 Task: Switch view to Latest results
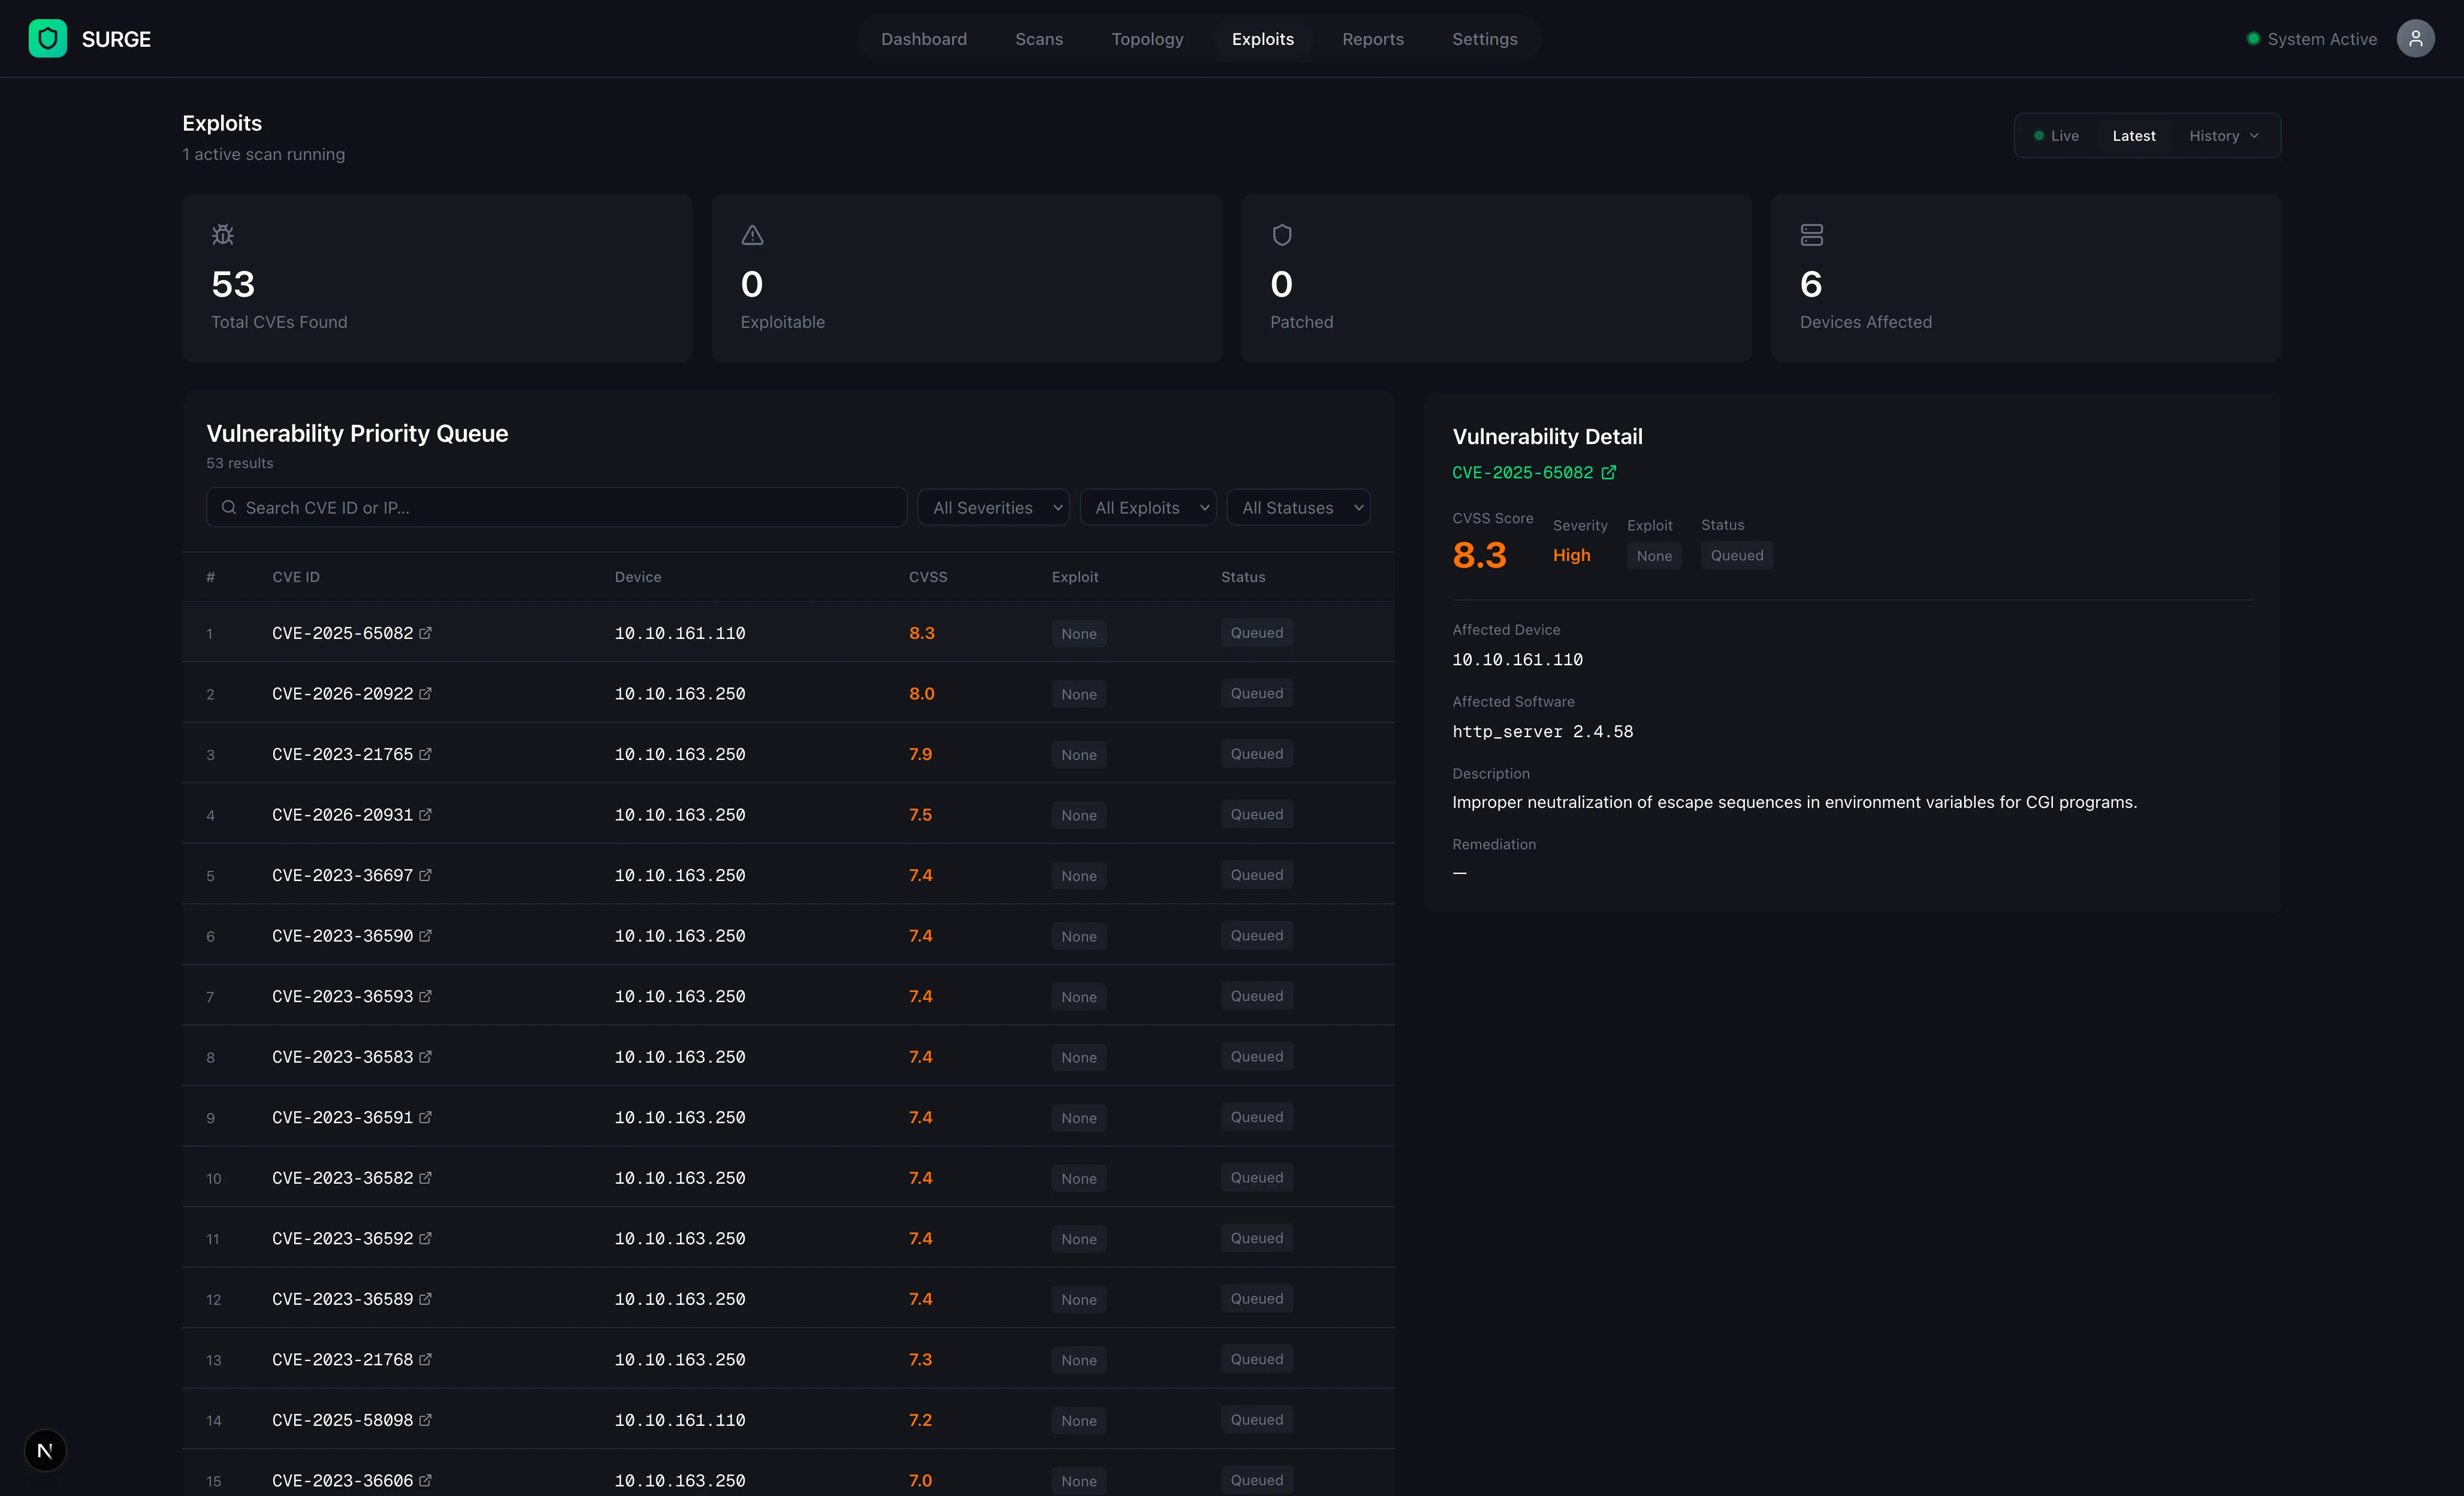click(x=2133, y=136)
